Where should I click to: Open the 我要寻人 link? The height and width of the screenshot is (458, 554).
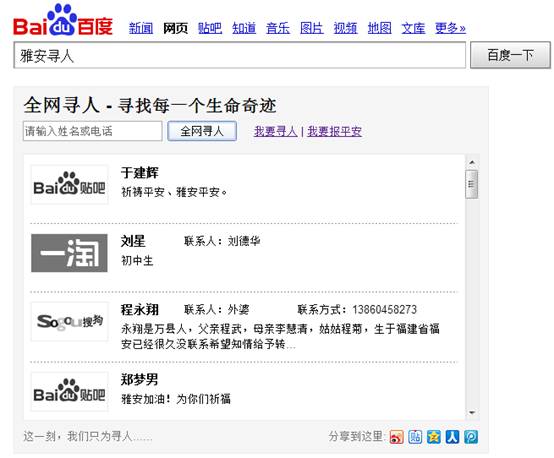click(x=276, y=131)
